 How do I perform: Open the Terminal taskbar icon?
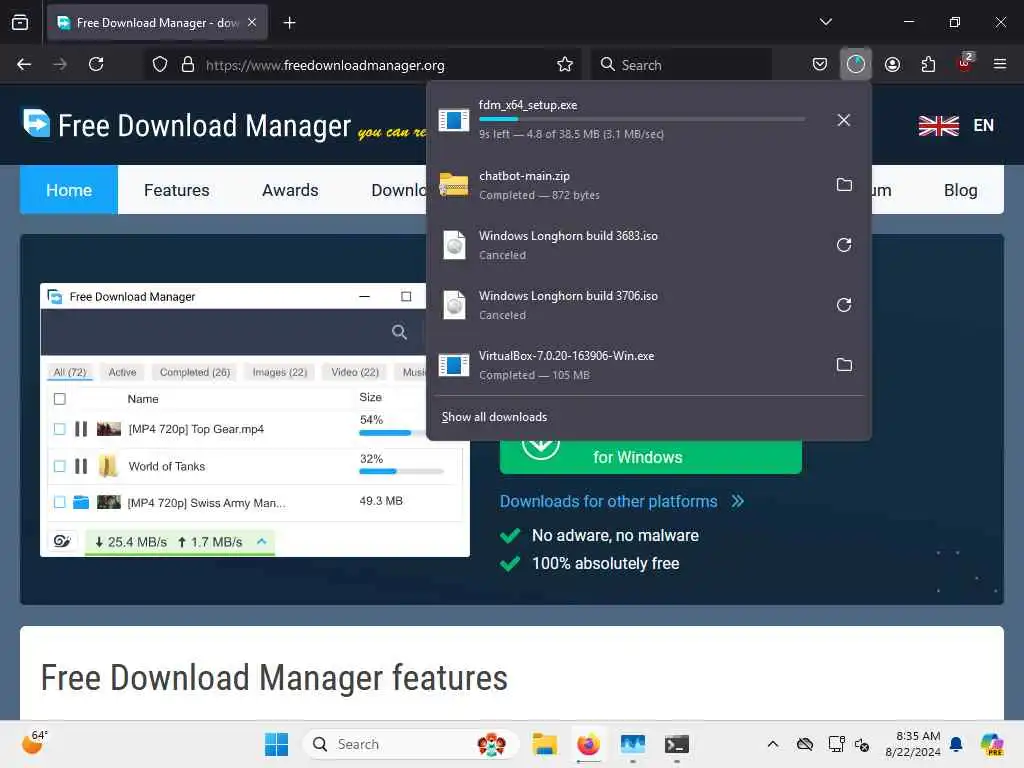677,744
